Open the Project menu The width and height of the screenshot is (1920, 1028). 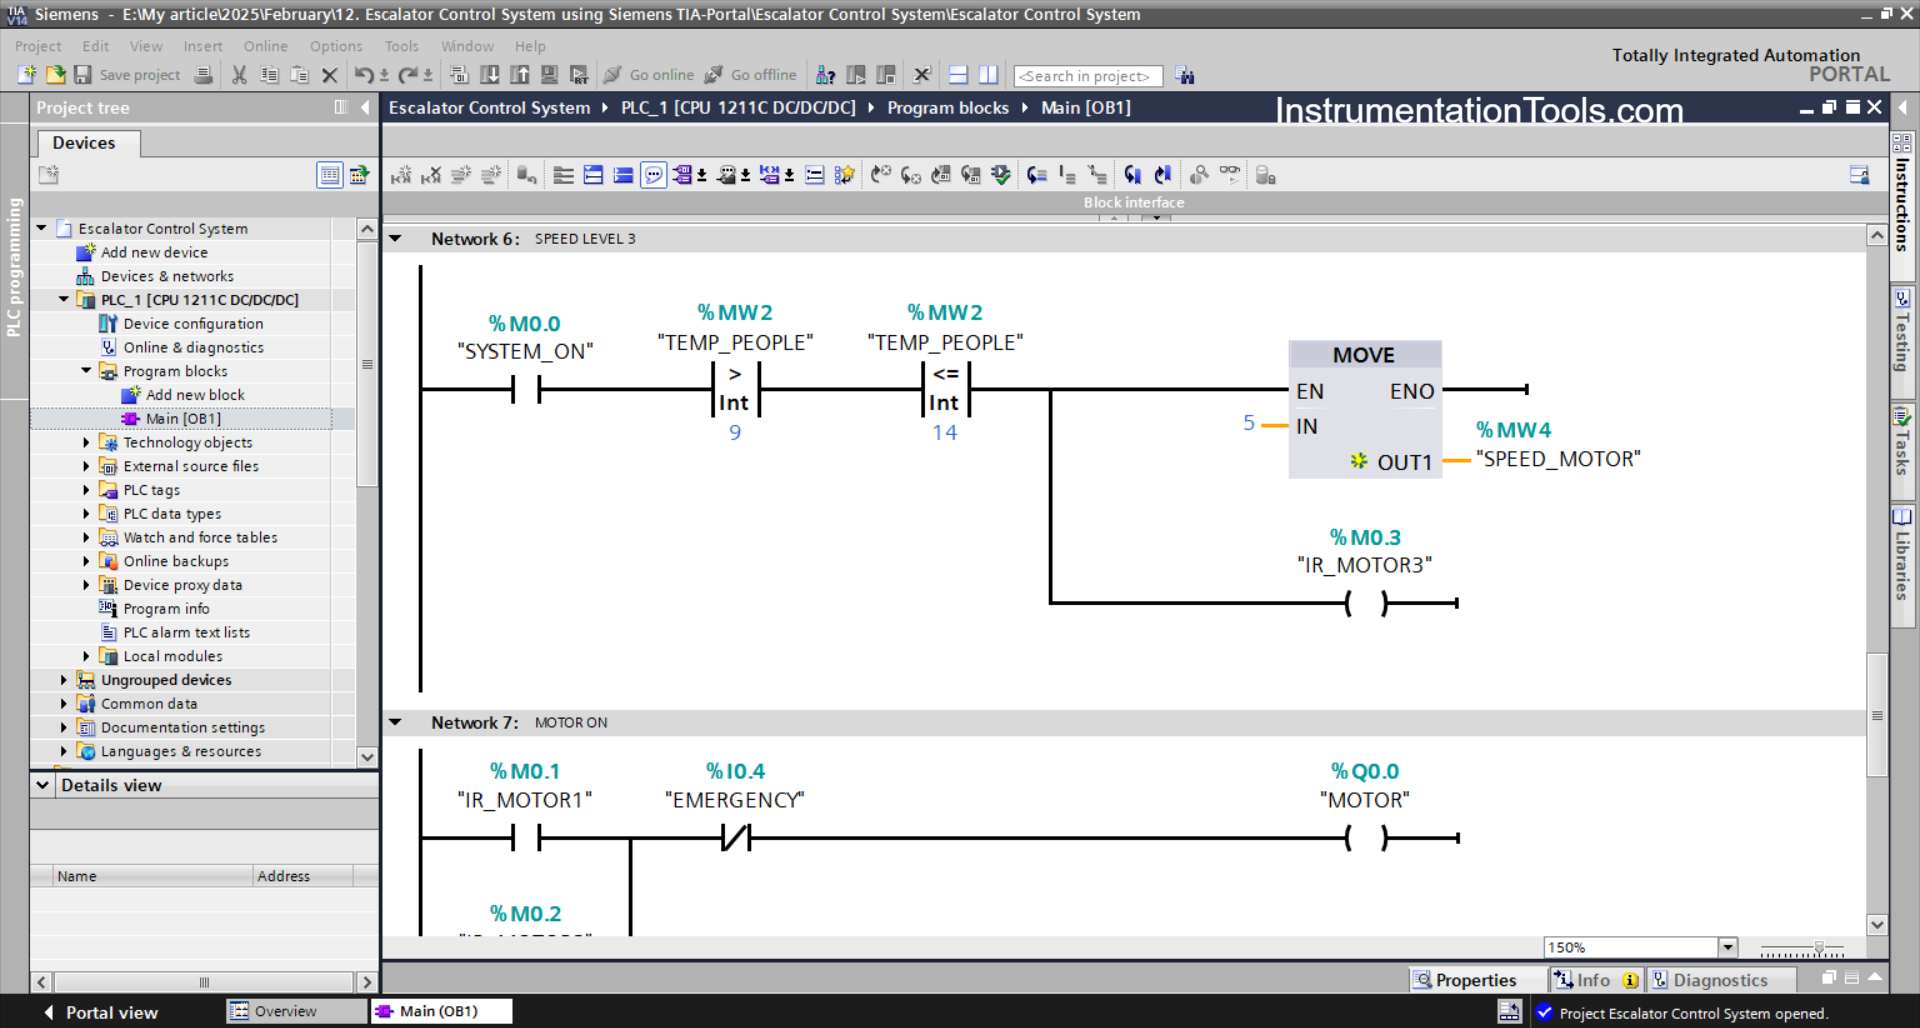click(x=38, y=46)
